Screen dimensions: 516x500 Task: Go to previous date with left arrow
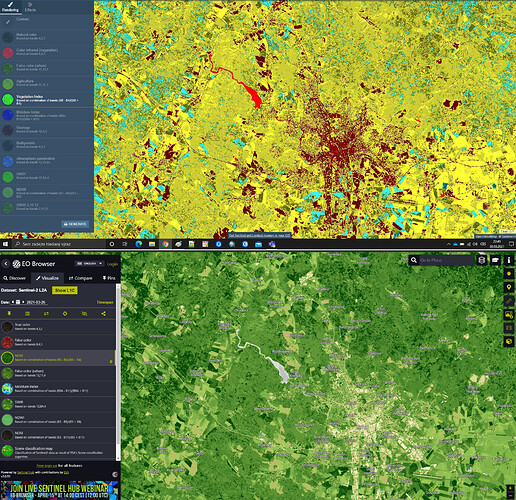(x=13, y=302)
